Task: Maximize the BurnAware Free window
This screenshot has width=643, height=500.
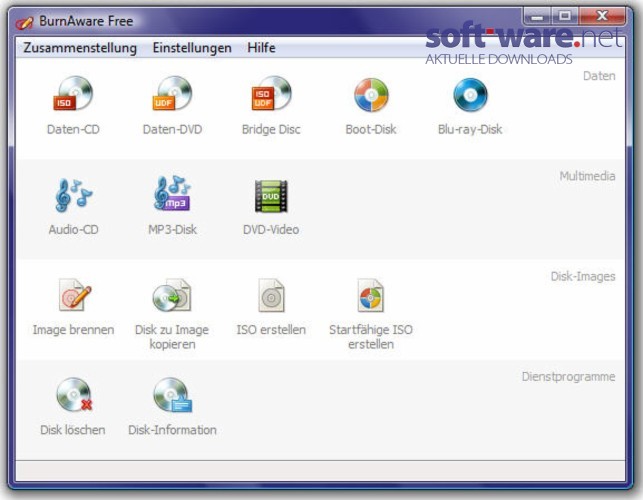Action: coord(565,16)
